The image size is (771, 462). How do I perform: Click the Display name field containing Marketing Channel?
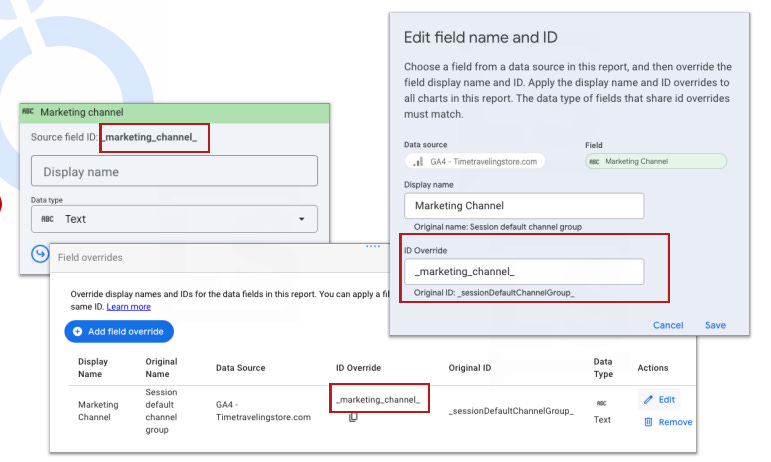pyautogui.click(x=524, y=205)
